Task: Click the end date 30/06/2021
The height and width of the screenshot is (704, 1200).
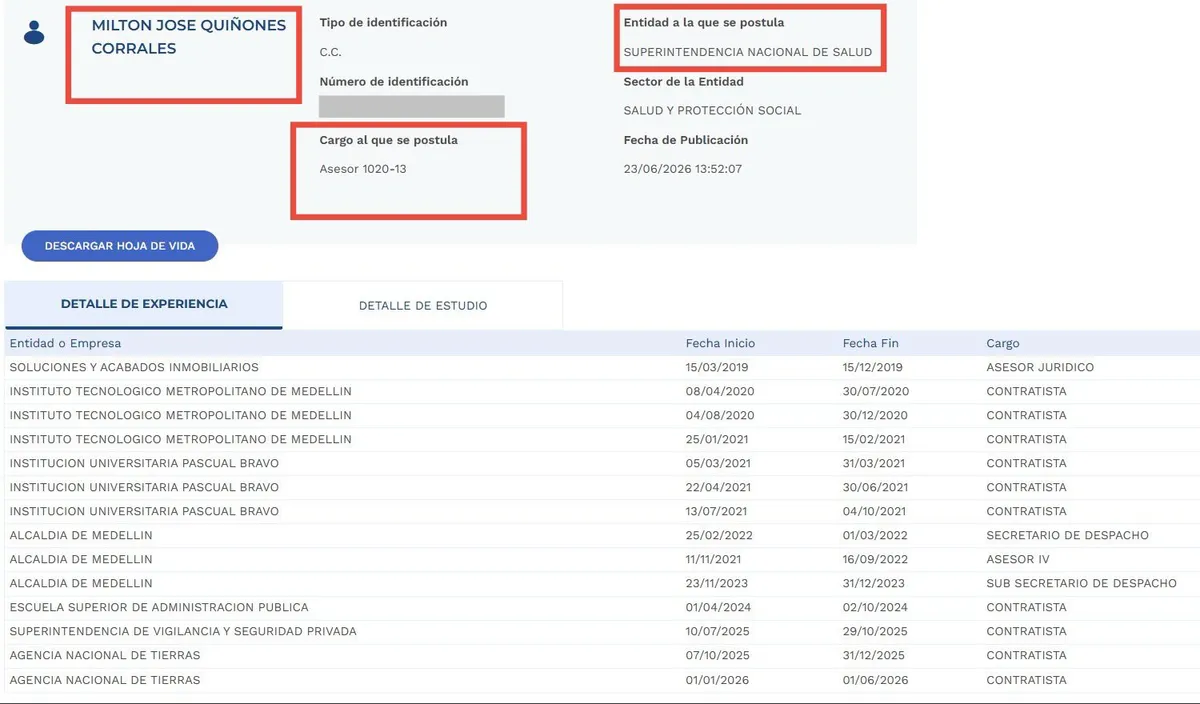Action: pyautogui.click(x=875, y=487)
